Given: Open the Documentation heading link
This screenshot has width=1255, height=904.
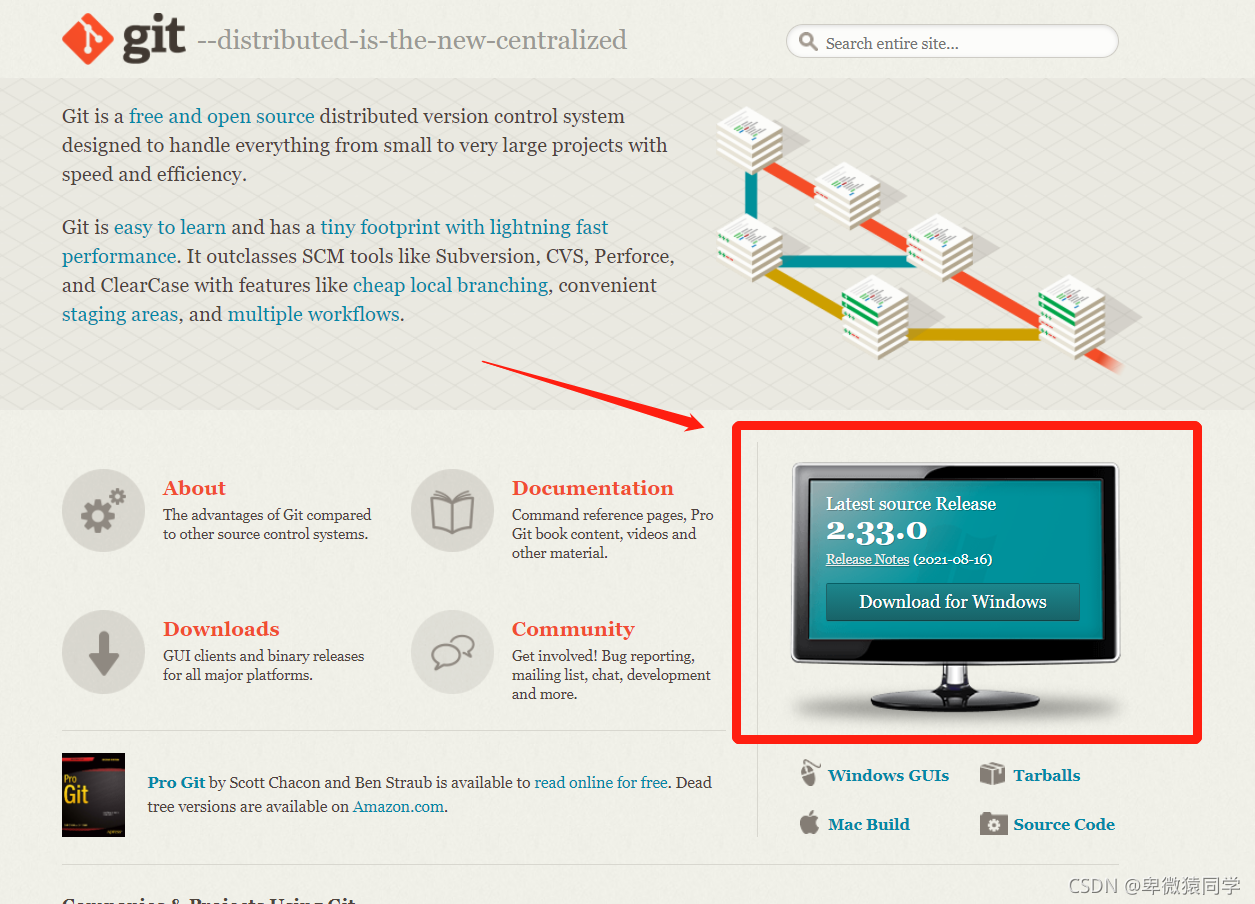Looking at the screenshot, I should (x=592, y=488).
